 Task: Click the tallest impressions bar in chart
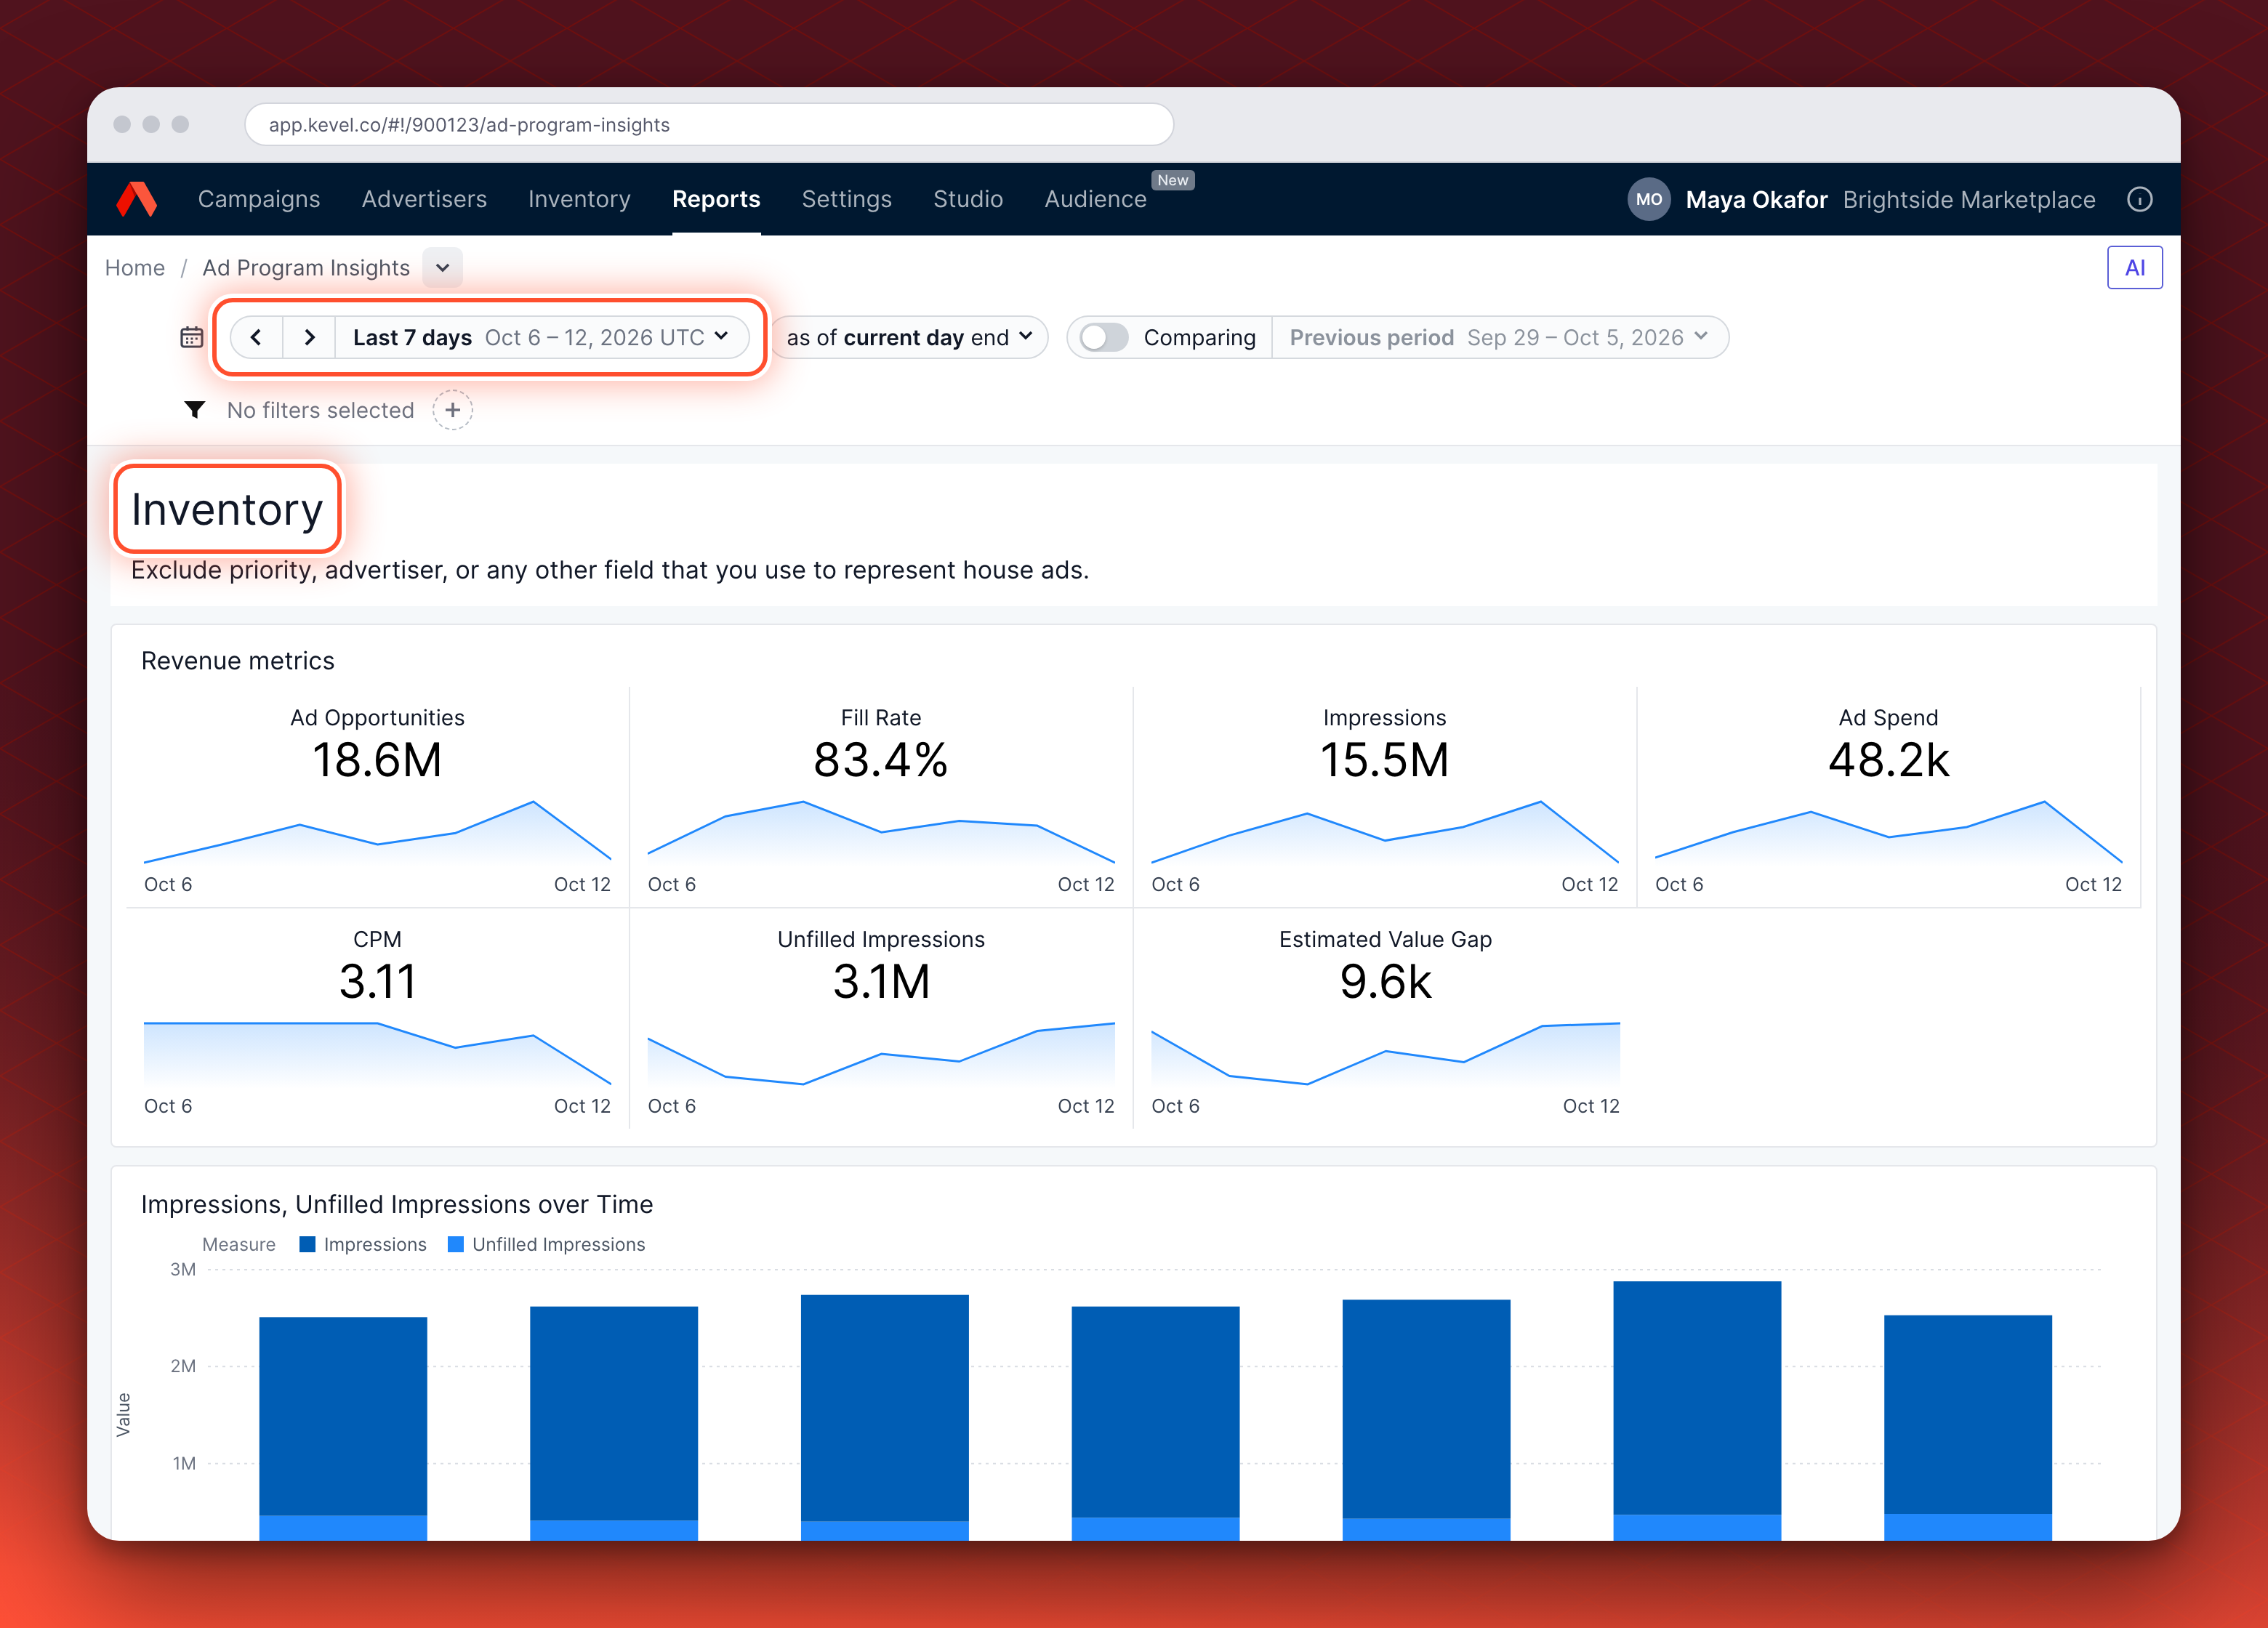tap(1696, 1397)
